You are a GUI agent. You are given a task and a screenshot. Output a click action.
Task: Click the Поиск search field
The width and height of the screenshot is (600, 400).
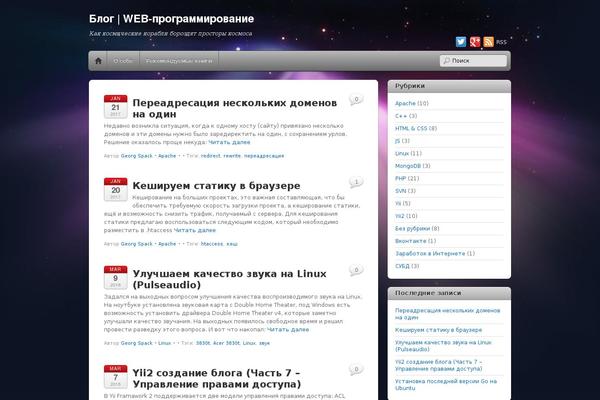[x=473, y=60]
